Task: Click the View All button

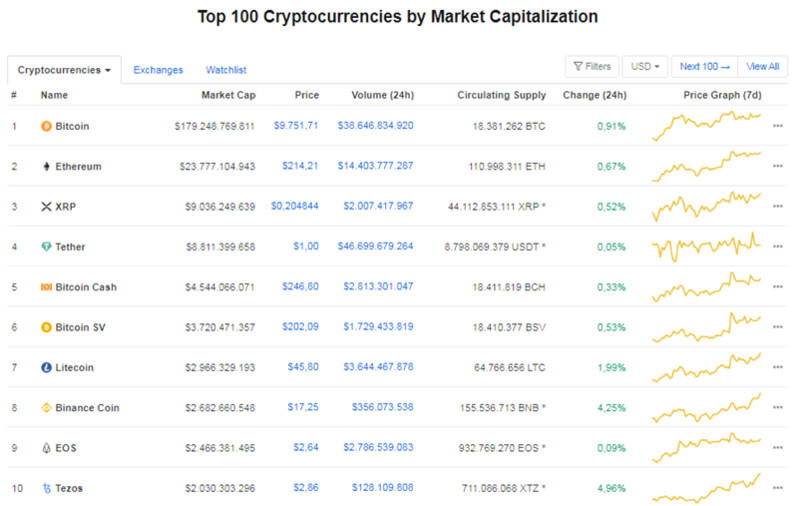Action: (x=762, y=67)
